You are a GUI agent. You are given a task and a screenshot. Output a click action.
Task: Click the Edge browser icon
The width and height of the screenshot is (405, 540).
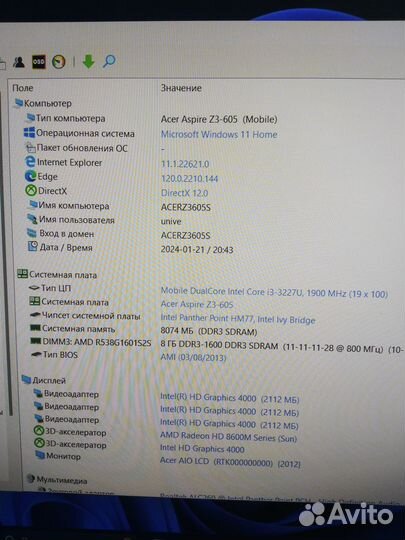30,176
